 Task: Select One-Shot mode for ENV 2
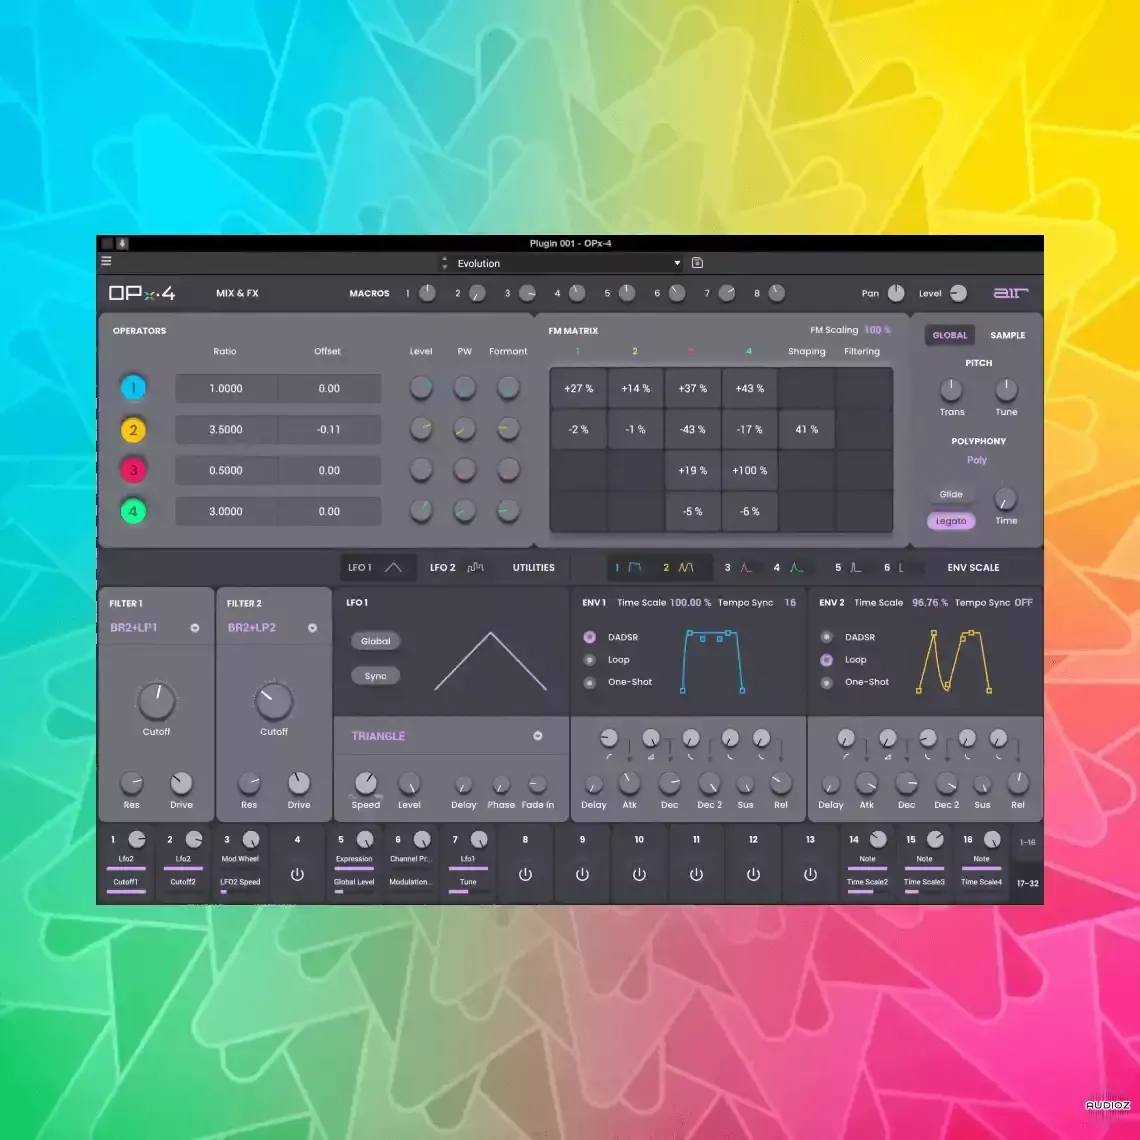pos(827,682)
